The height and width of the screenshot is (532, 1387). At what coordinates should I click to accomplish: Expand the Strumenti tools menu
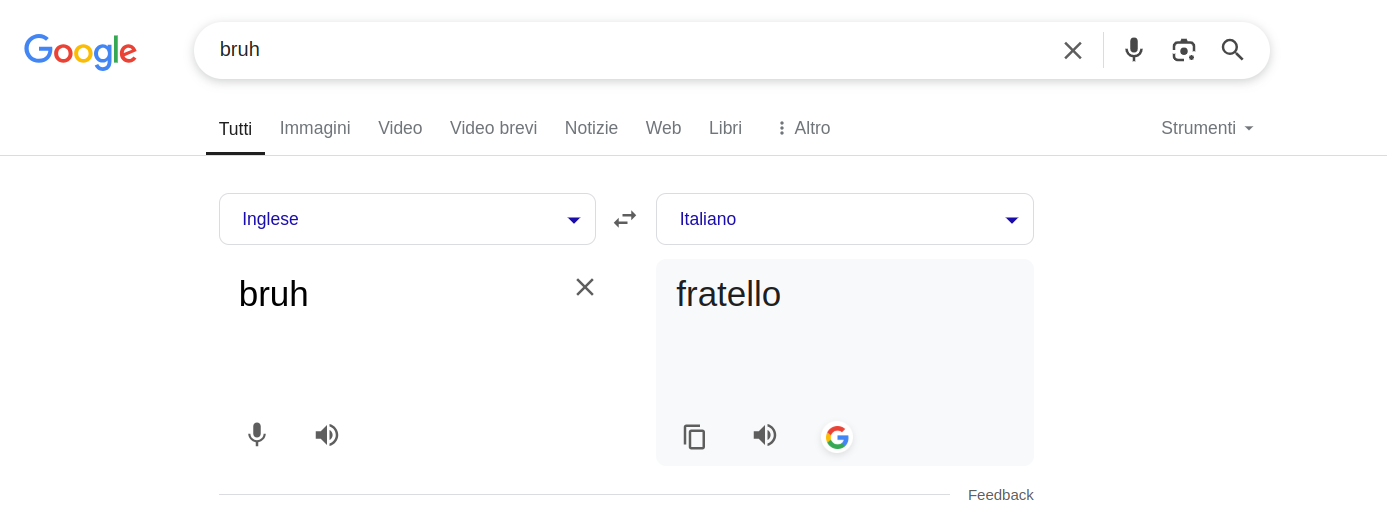[x=1207, y=128]
